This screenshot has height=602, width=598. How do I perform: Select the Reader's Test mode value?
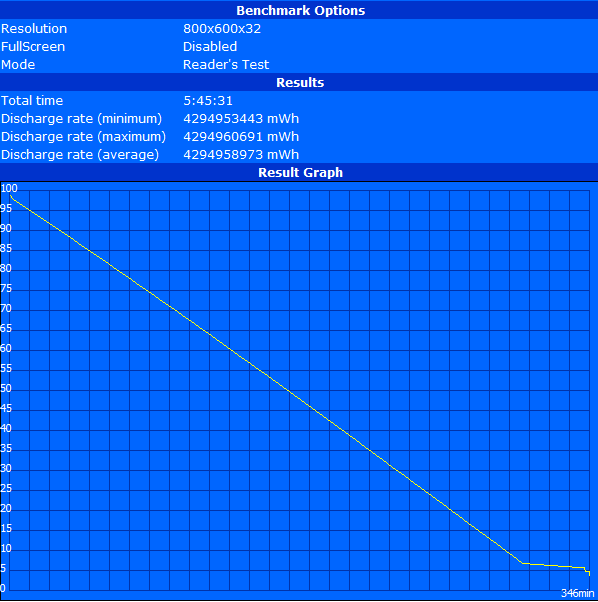pos(226,64)
